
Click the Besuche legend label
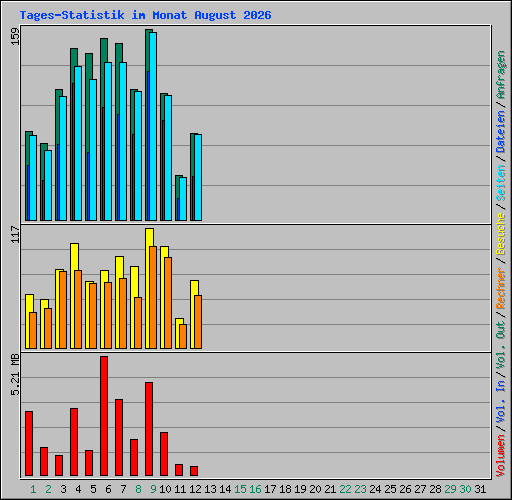tap(500, 234)
